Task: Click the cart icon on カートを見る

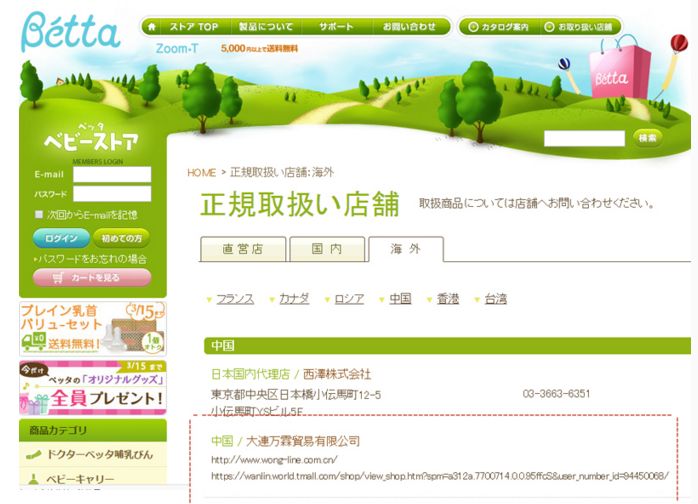Action: tap(58, 278)
